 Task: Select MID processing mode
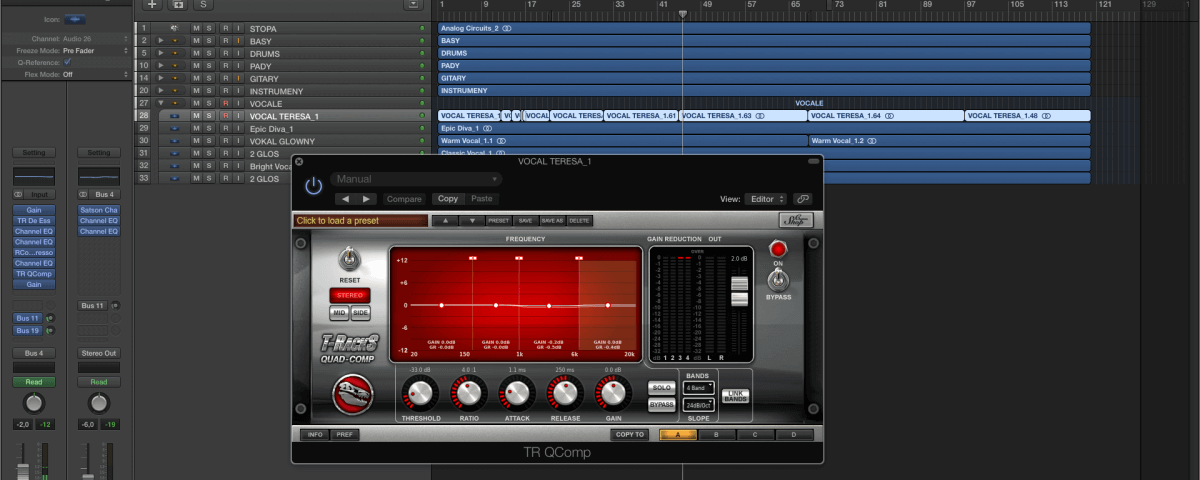340,313
